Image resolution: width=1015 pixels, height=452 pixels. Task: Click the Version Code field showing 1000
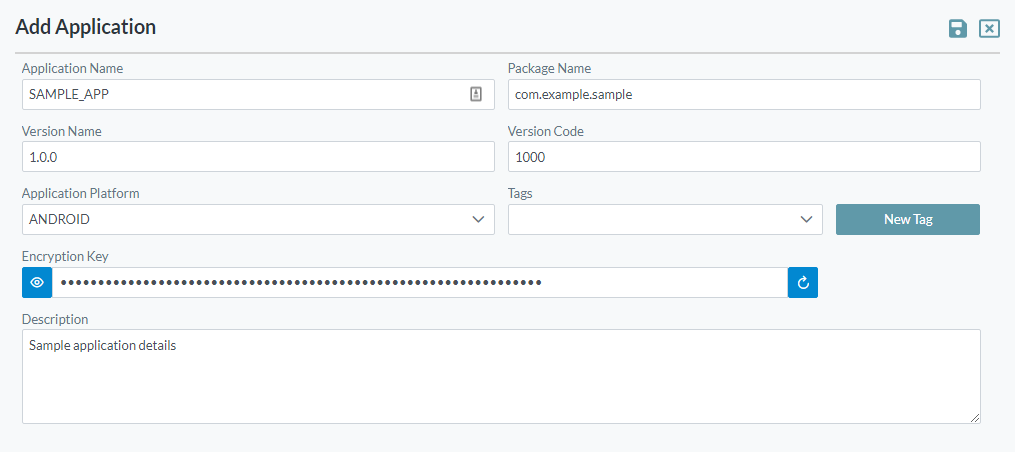[743, 157]
